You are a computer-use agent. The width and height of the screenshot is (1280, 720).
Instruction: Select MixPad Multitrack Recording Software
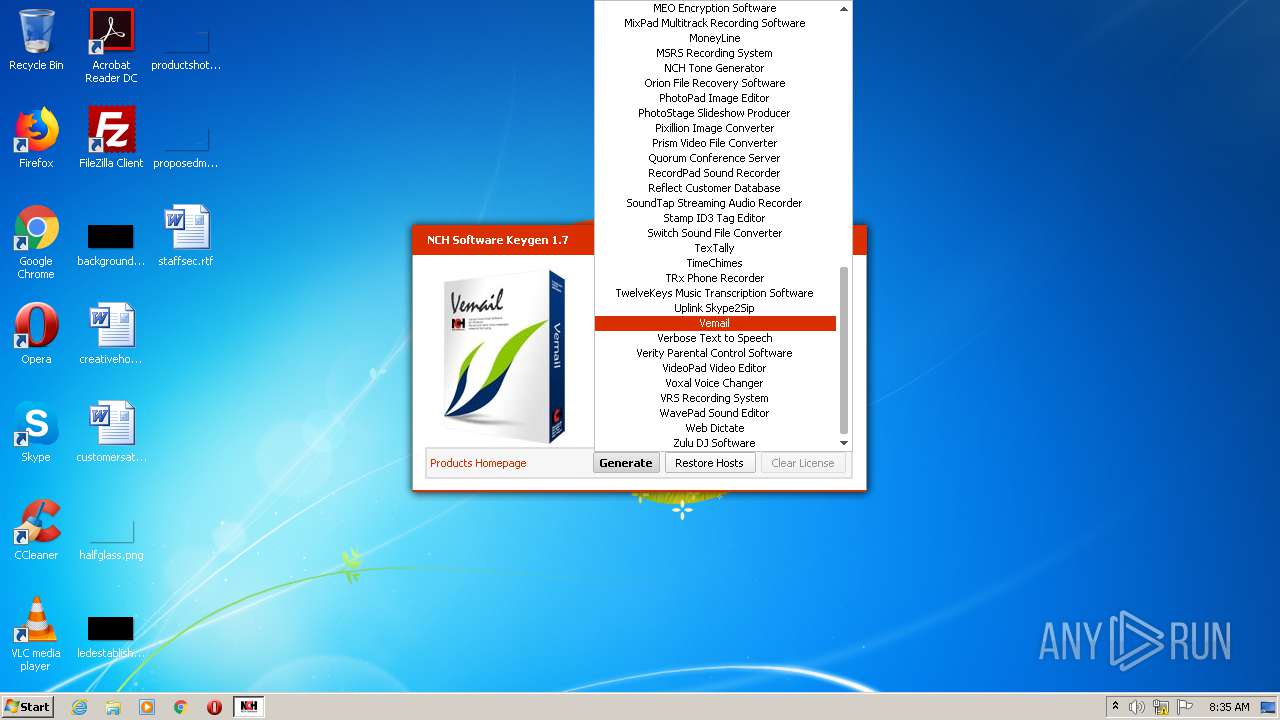pos(715,23)
